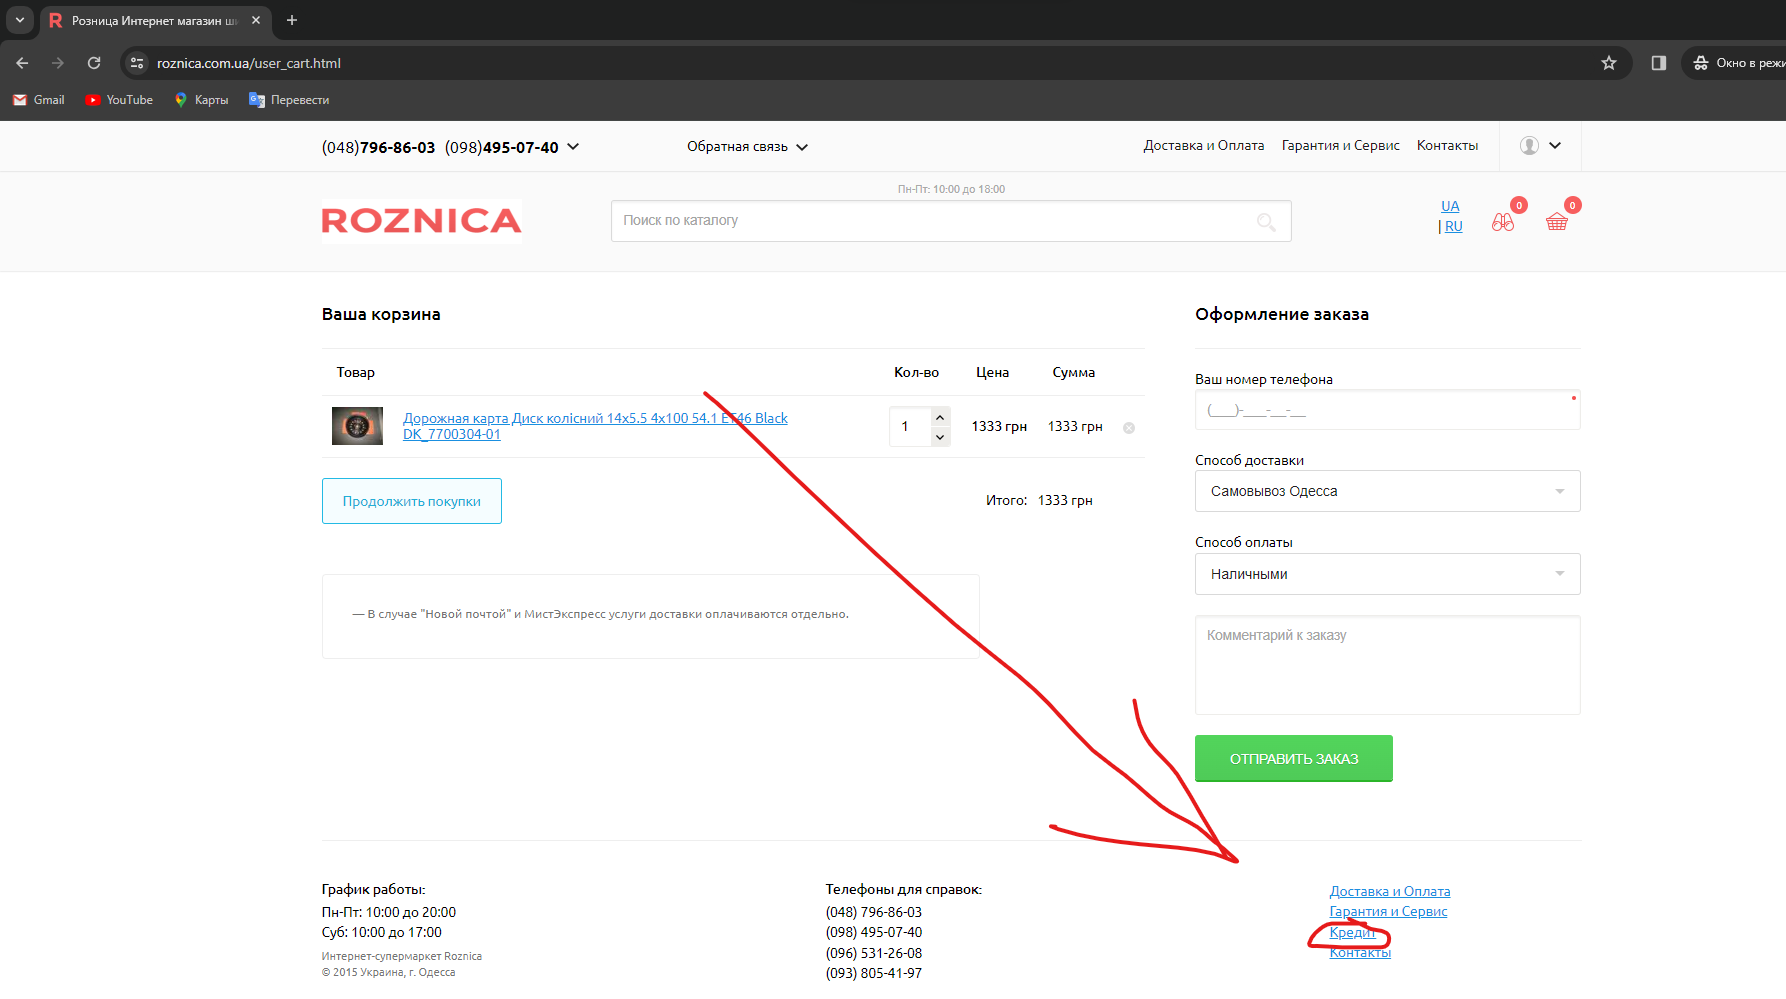
Task: Click the user account avatar icon
Action: coord(1529,146)
